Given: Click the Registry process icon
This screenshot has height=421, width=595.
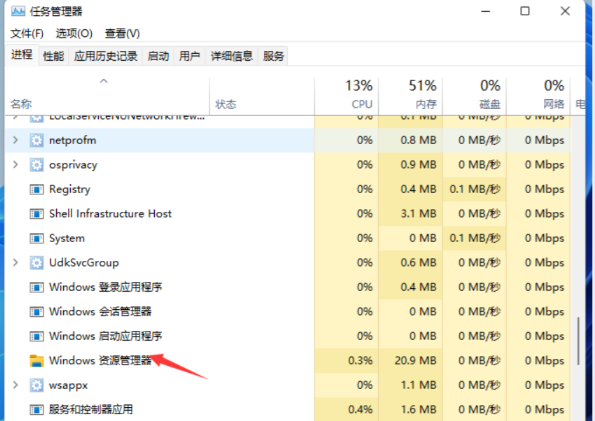Looking at the screenshot, I should tap(36, 189).
